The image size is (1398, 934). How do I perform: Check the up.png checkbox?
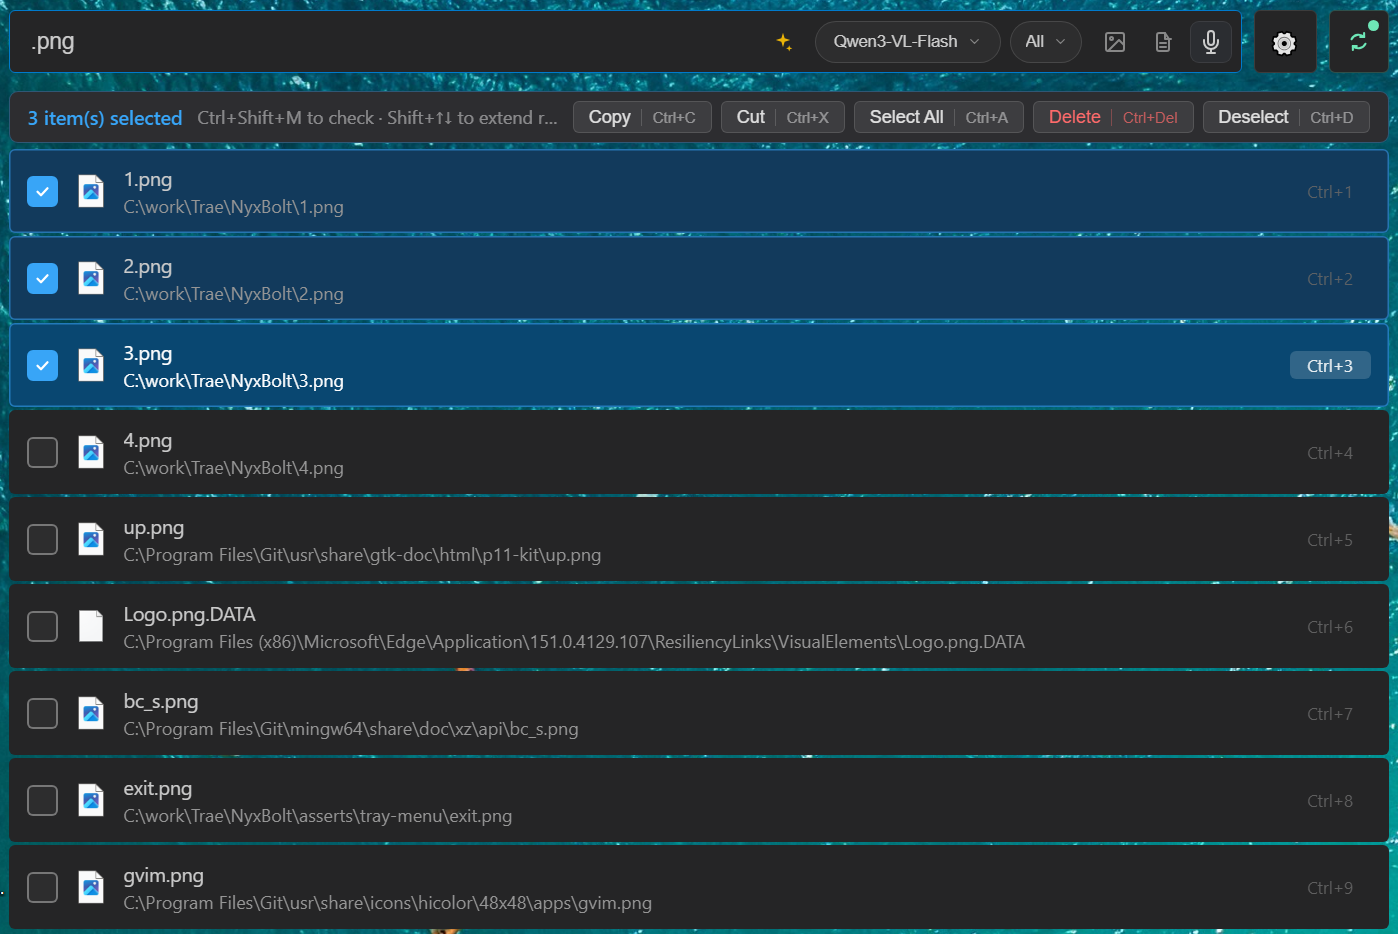pyautogui.click(x=42, y=539)
